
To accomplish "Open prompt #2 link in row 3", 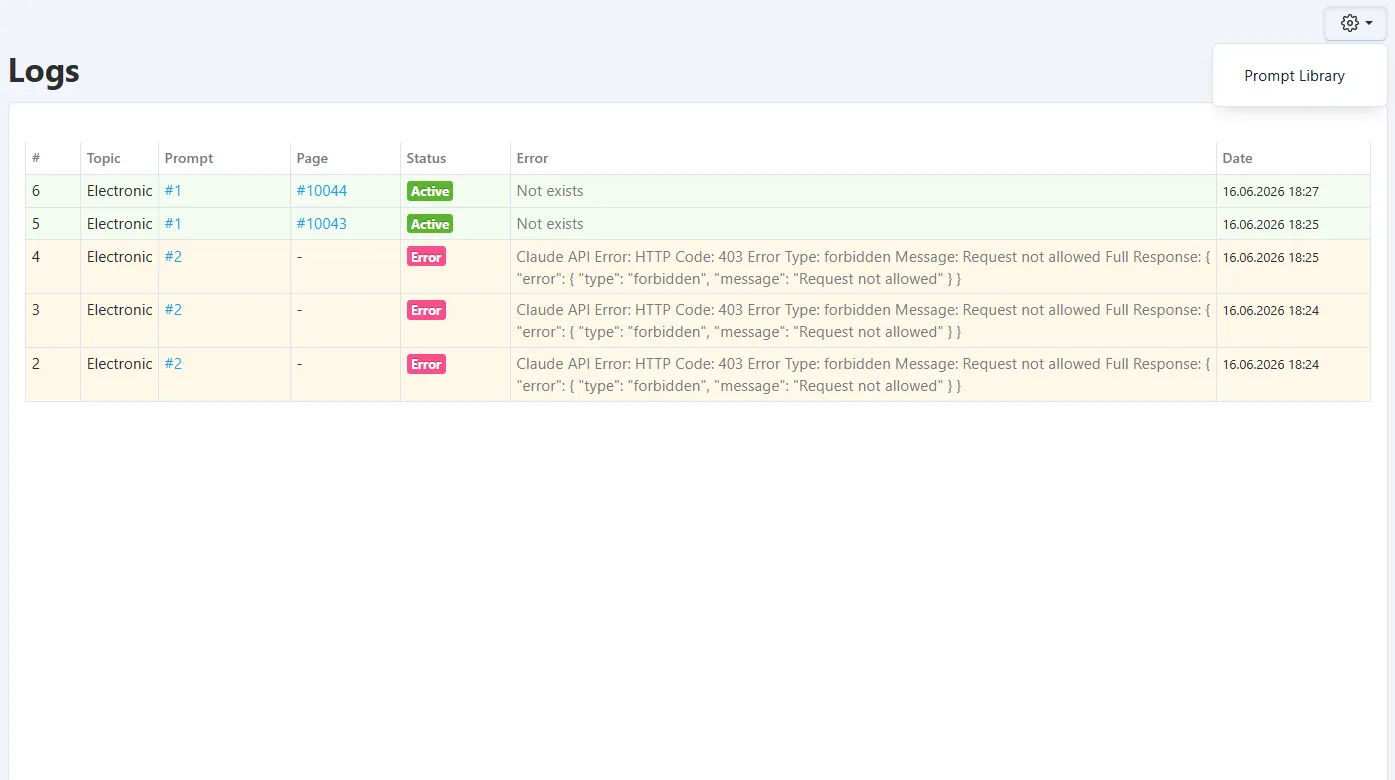I will pos(173,310).
